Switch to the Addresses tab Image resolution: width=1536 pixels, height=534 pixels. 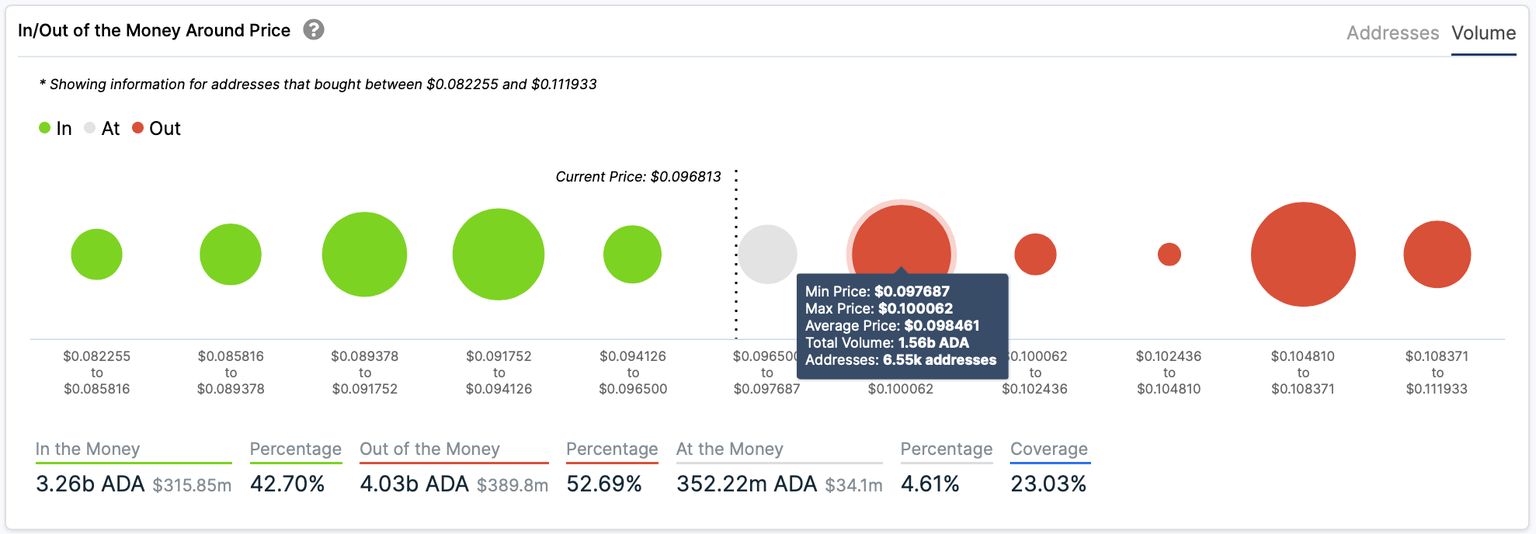(1392, 33)
